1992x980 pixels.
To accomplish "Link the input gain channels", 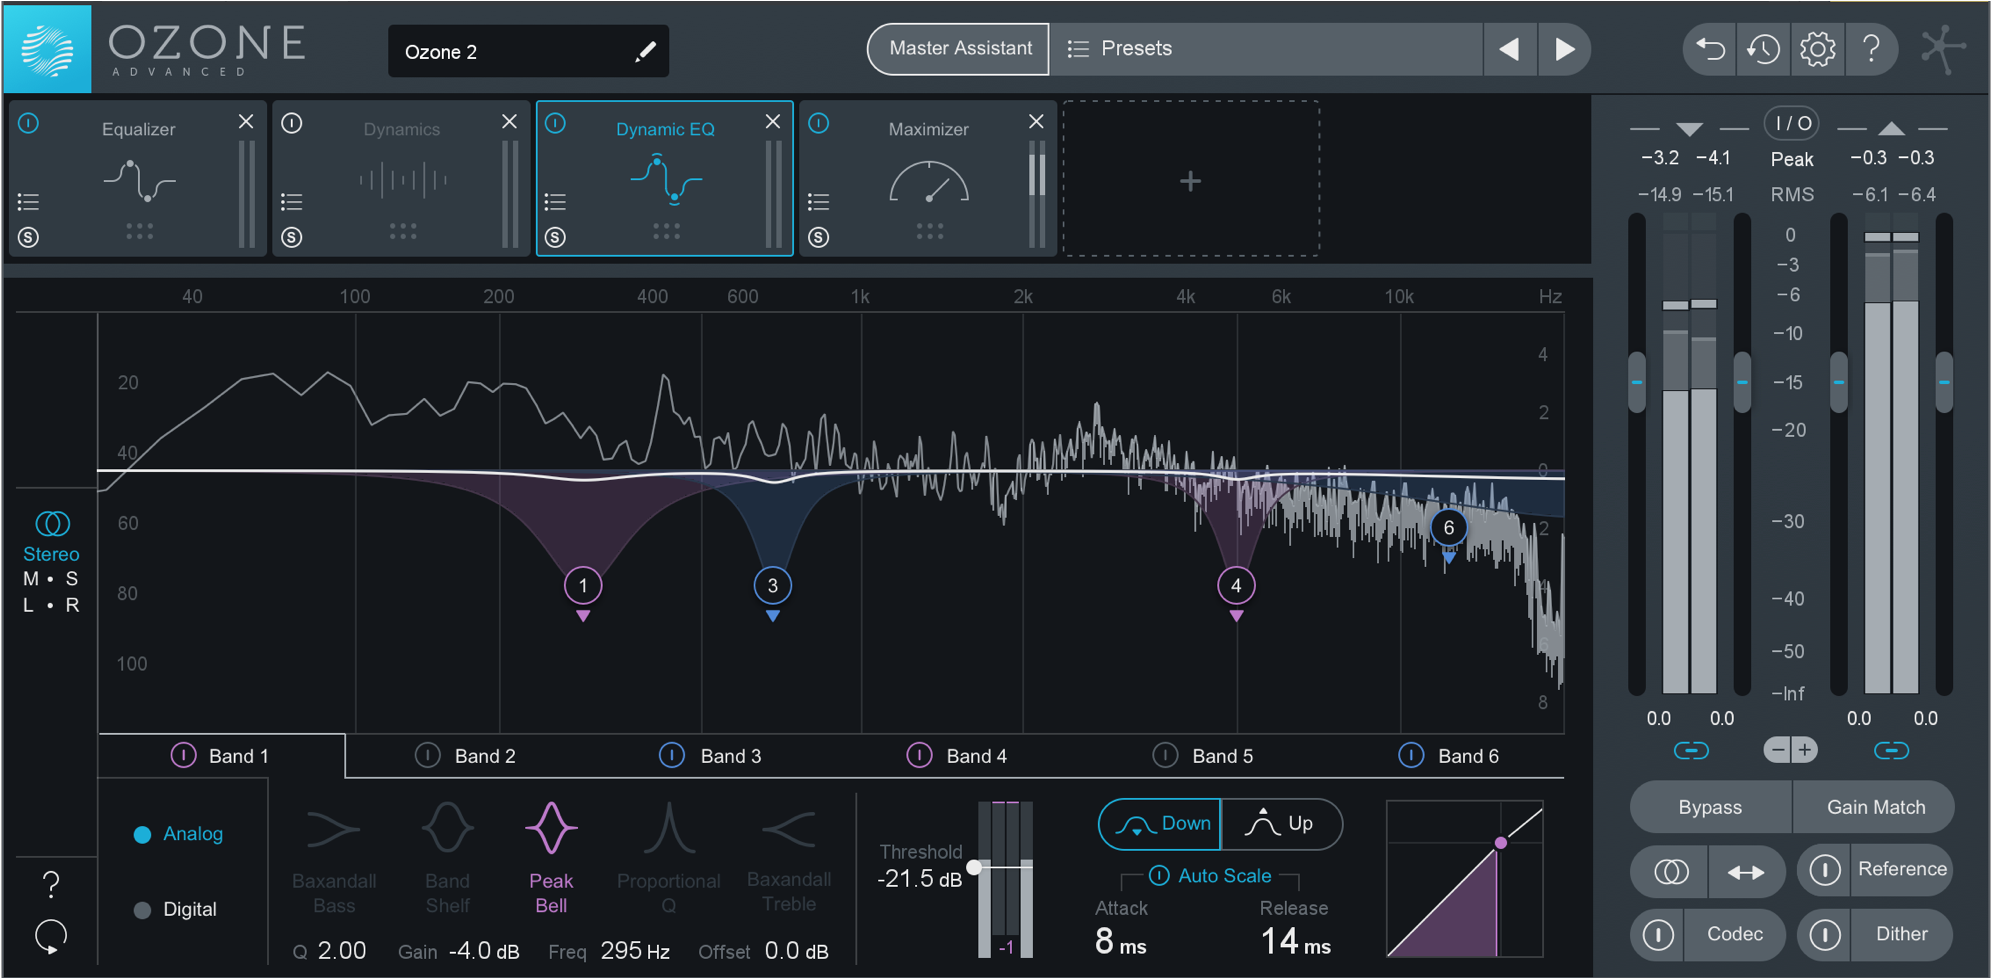I will pyautogui.click(x=1691, y=750).
